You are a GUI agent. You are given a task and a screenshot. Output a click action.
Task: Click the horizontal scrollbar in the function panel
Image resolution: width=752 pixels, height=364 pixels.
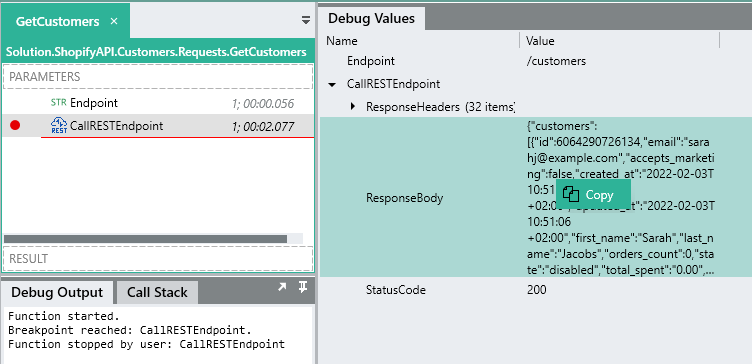point(145,239)
